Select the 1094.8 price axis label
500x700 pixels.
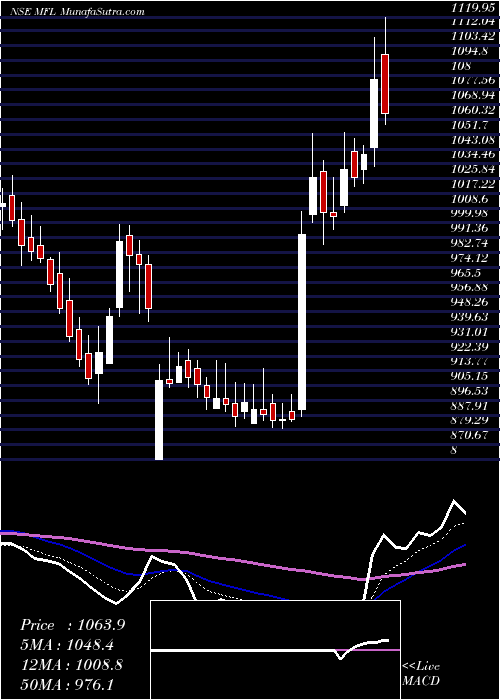coord(471,50)
